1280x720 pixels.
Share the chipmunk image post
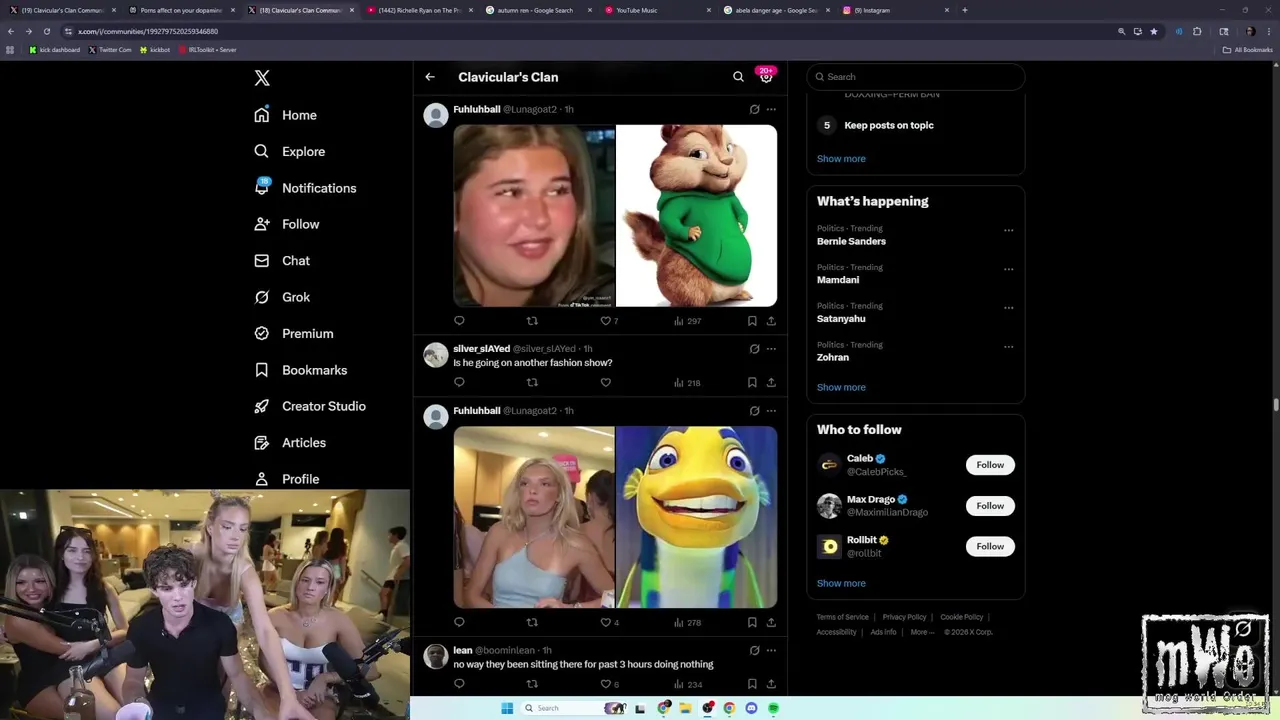tap(771, 321)
